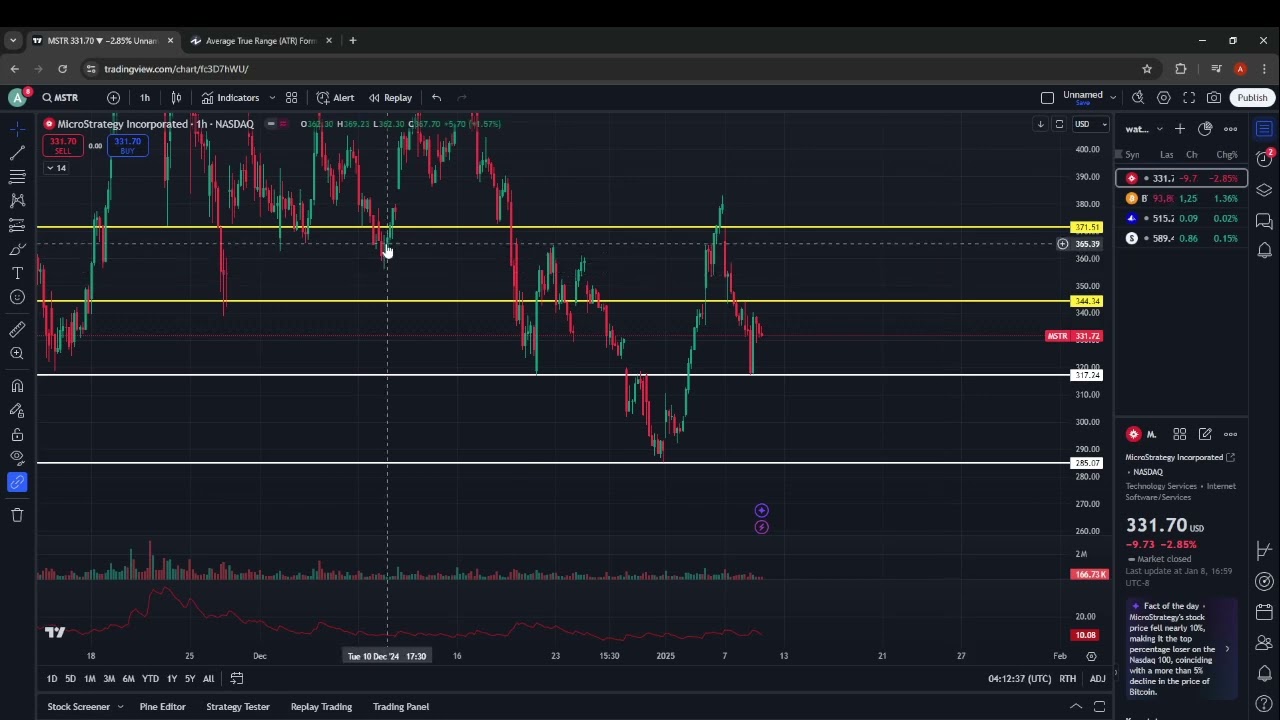The height and width of the screenshot is (720, 1280).
Task: Expand the Fact of the day card
Action: [1227, 649]
